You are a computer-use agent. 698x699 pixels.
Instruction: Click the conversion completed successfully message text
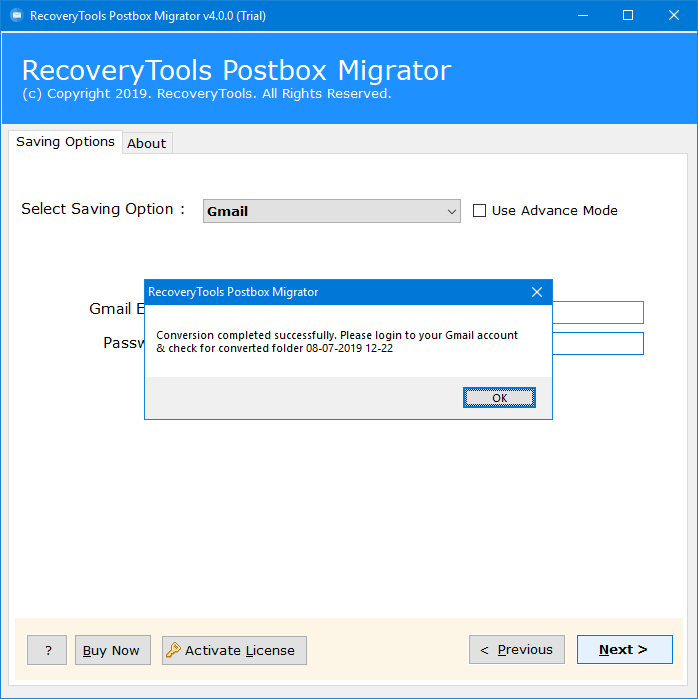click(337, 341)
